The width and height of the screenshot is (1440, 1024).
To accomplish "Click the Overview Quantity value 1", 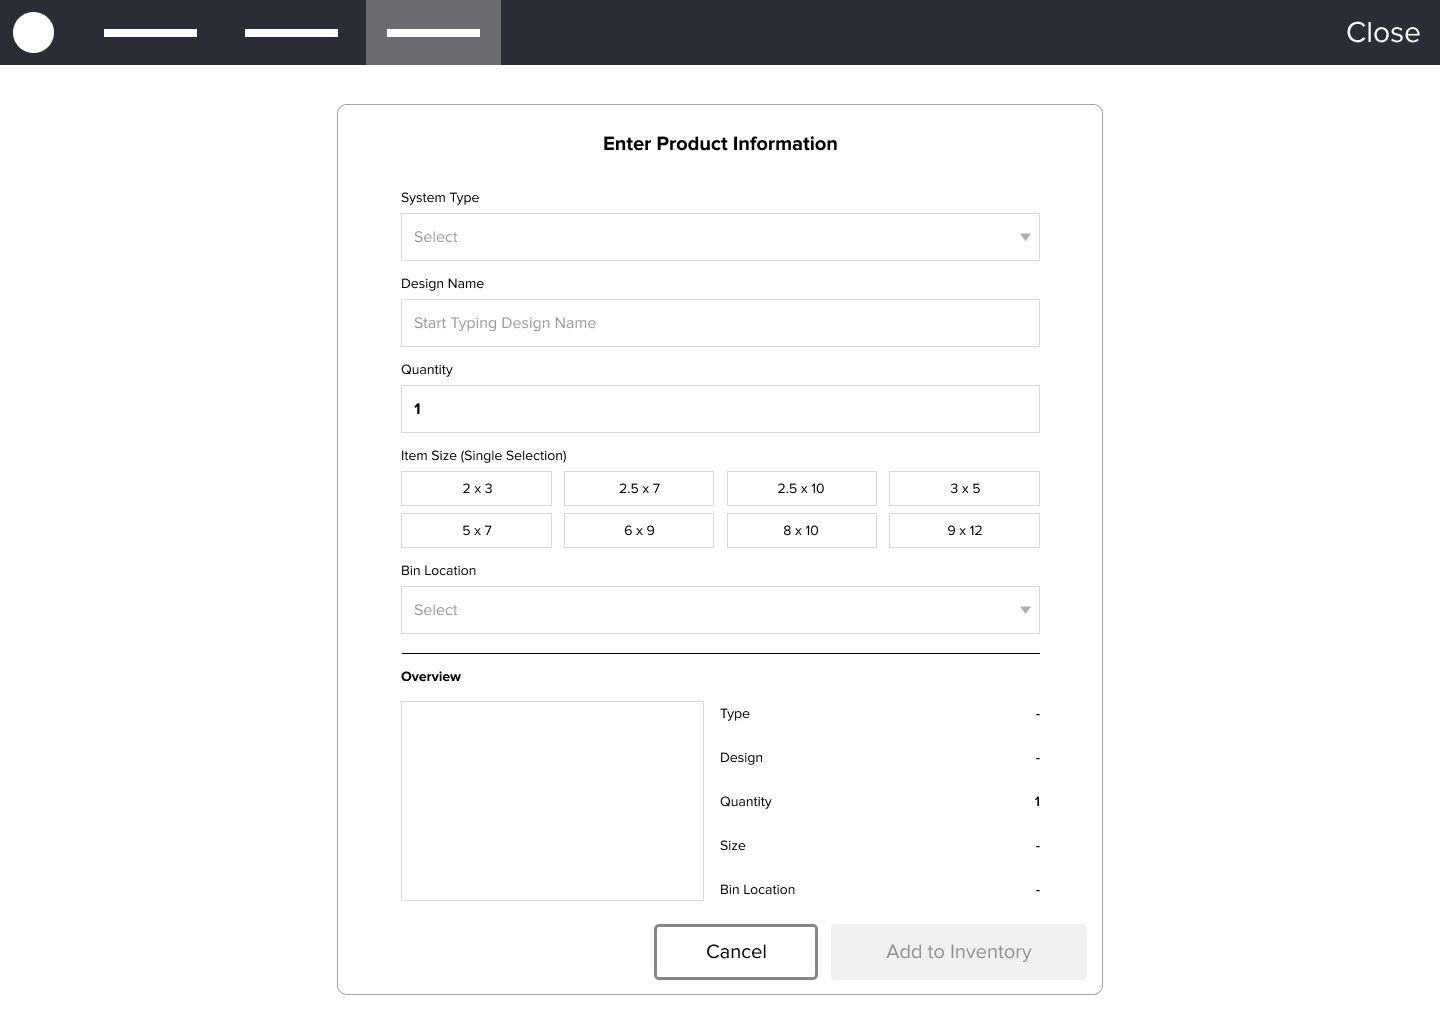I will pyautogui.click(x=1037, y=801).
